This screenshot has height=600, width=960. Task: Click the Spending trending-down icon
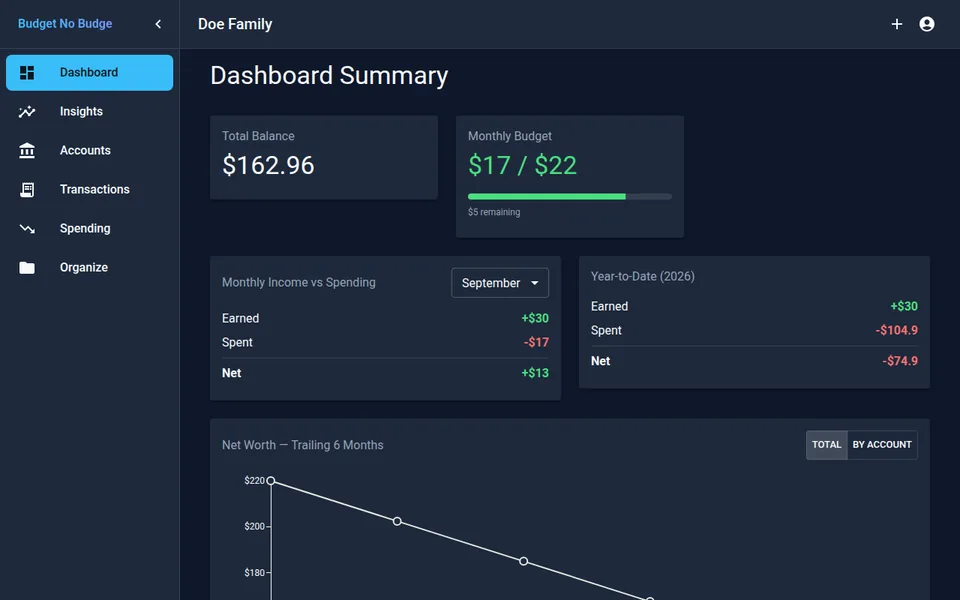click(x=27, y=229)
